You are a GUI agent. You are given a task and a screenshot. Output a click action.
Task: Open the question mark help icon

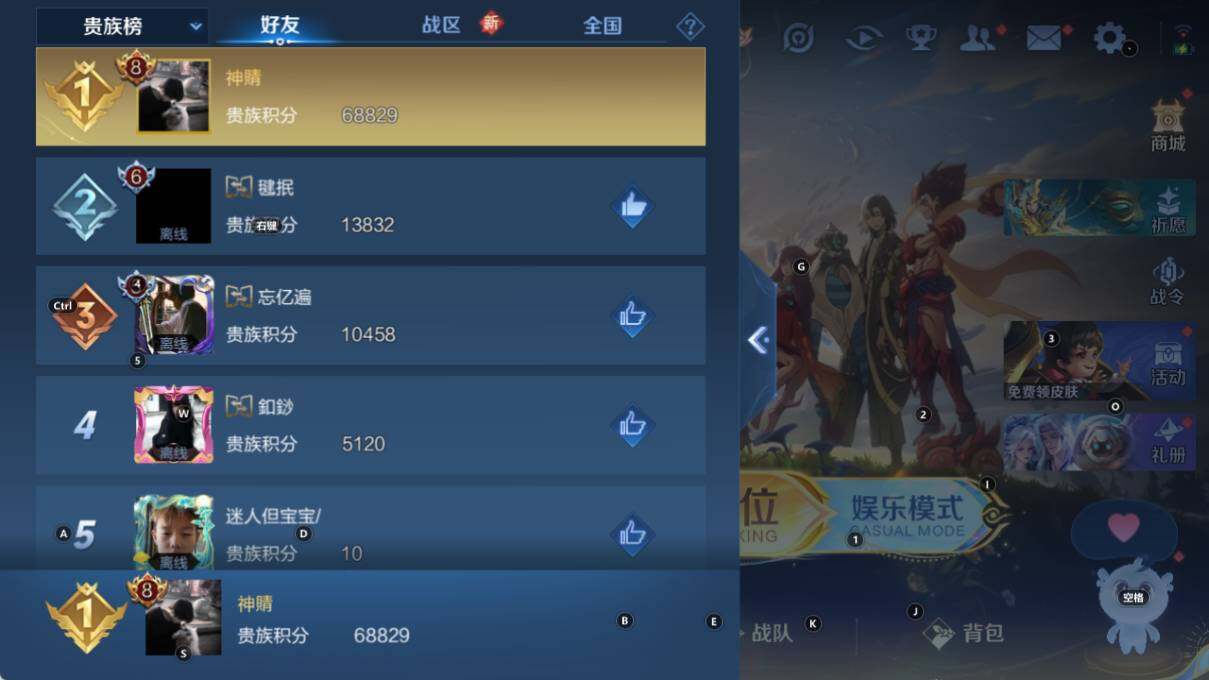coord(690,26)
